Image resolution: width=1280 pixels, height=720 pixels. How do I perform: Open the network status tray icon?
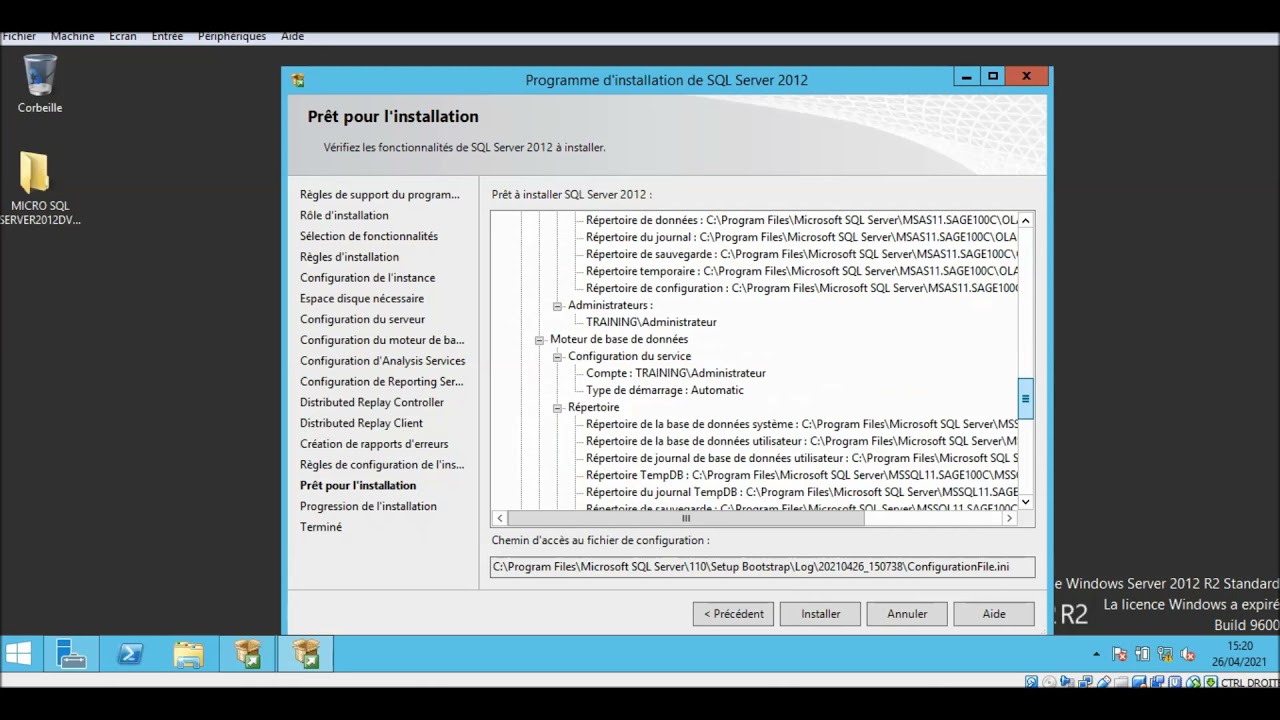[x=1165, y=655]
